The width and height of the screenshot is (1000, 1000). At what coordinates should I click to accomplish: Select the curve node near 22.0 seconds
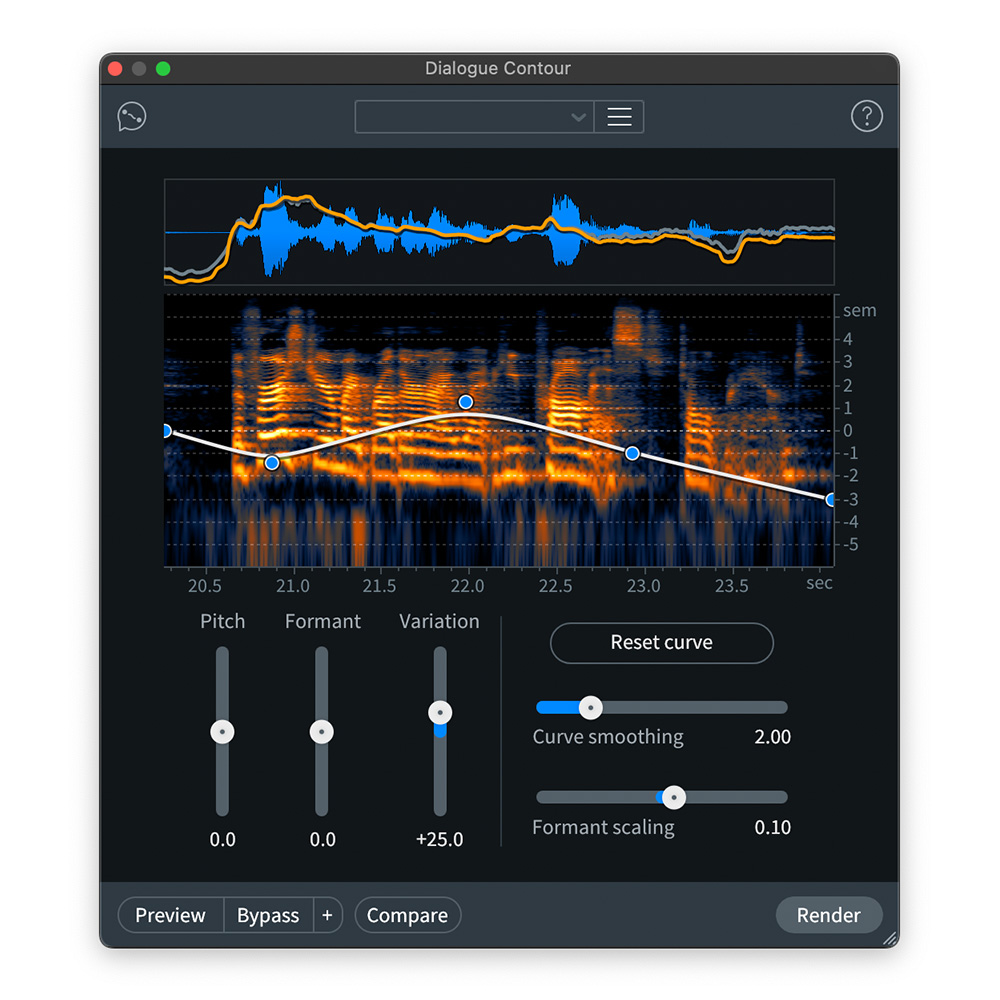pyautogui.click(x=465, y=401)
